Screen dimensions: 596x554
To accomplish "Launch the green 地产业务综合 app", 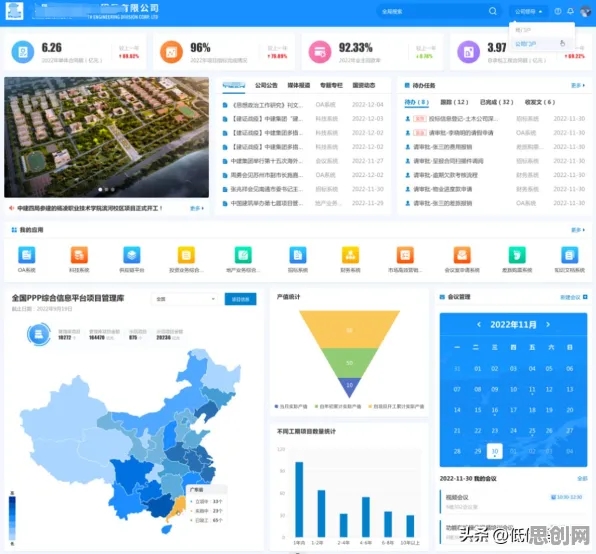I will 243,255.
